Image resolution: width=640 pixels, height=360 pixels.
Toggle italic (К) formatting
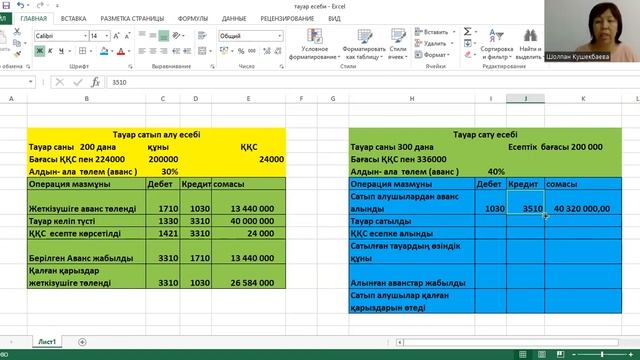(x=50, y=51)
